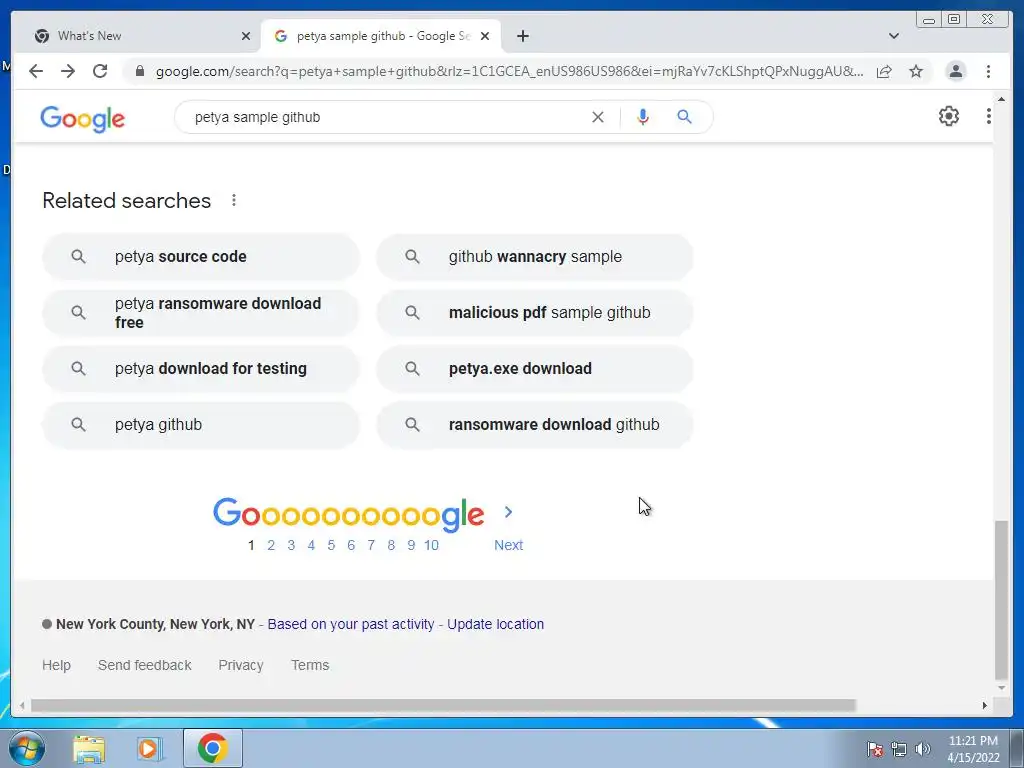This screenshot has width=1024, height=768.
Task: Go to results page 10
Action: (431, 545)
